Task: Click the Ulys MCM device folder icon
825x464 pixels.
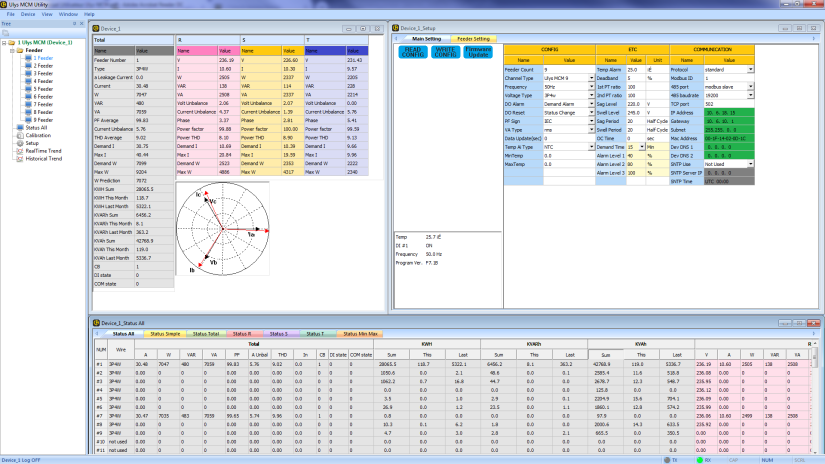Action: 12,43
